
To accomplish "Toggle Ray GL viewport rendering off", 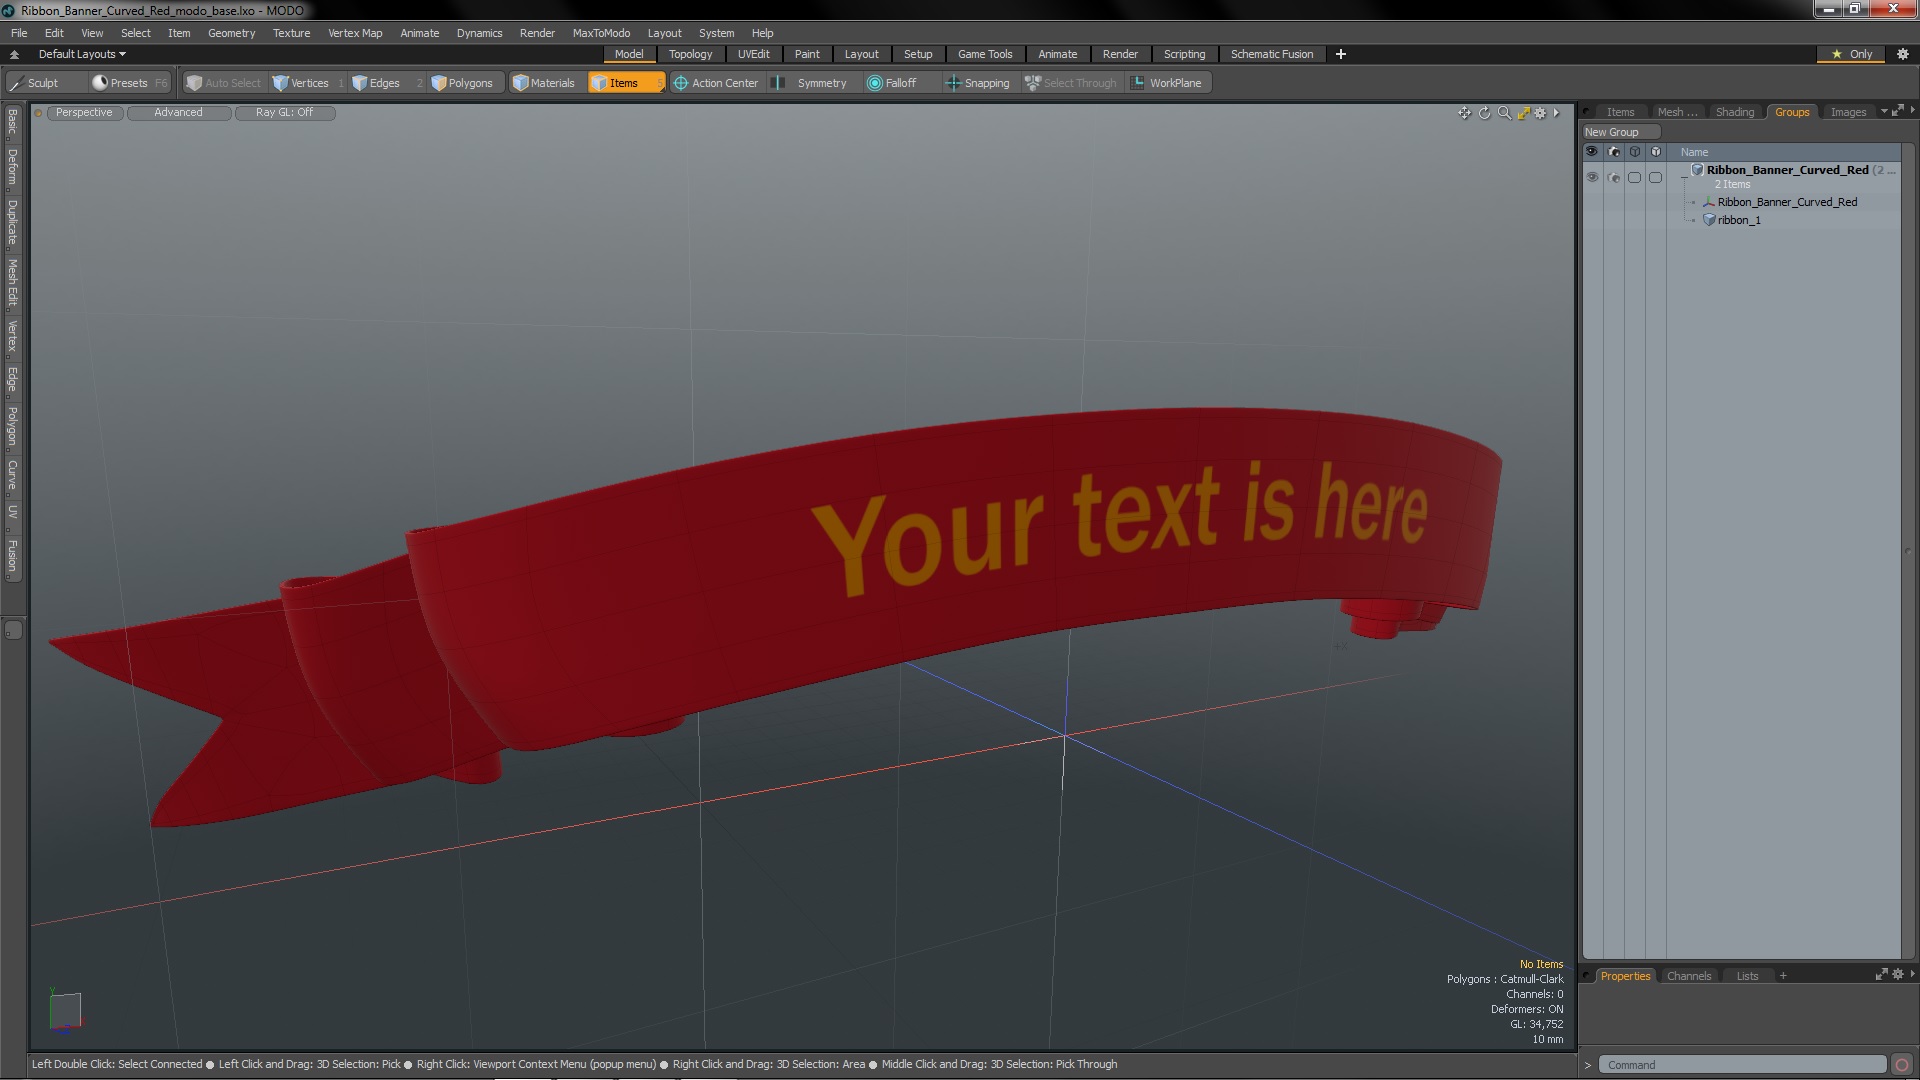I will click(282, 112).
